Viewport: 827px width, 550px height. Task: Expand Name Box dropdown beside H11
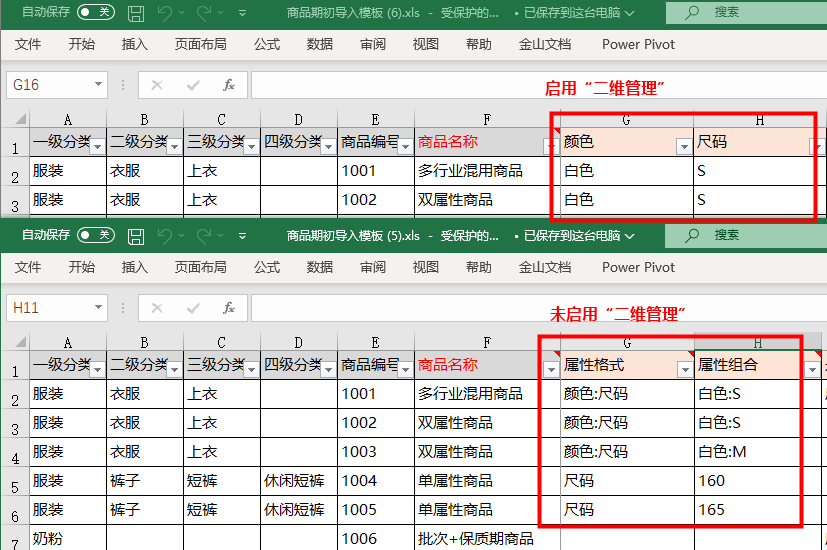click(98, 307)
